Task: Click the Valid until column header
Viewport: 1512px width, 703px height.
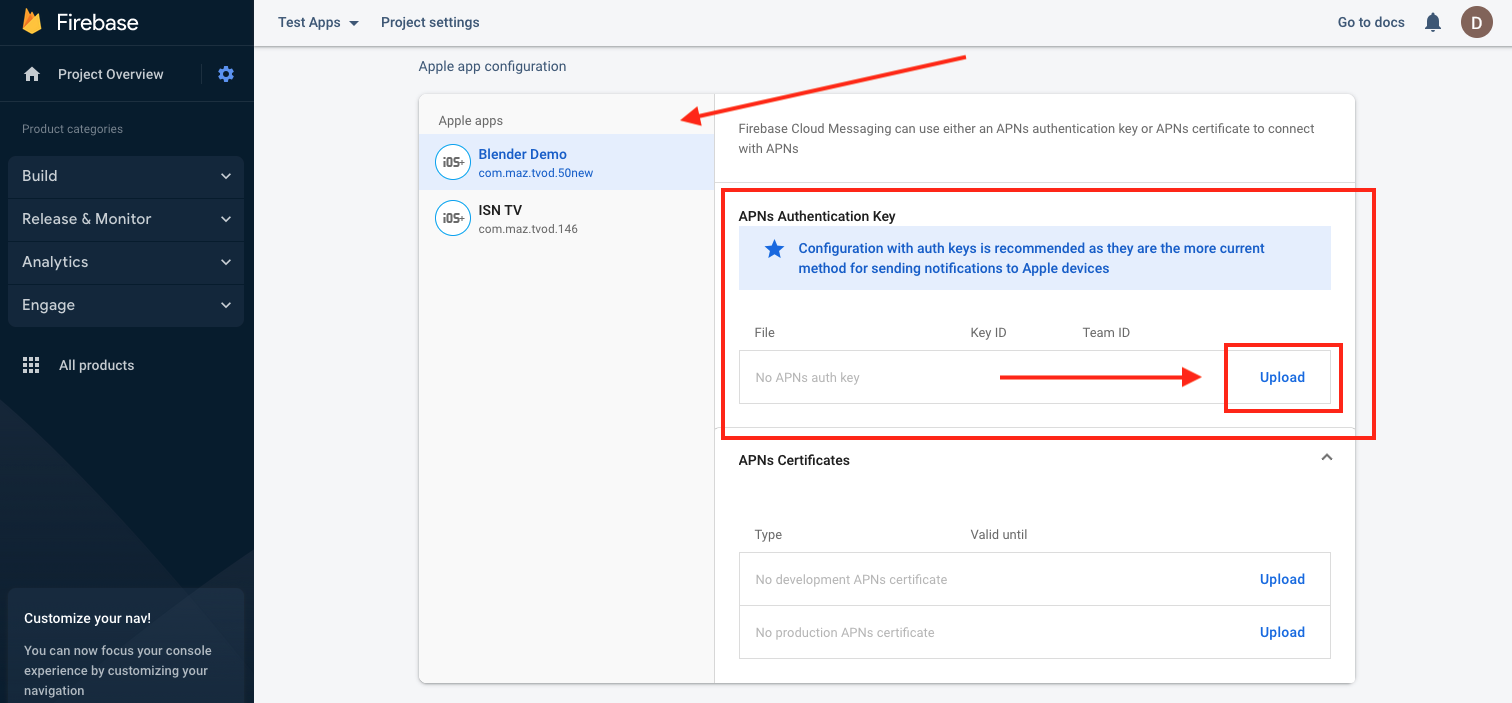Action: pyautogui.click(x=999, y=535)
